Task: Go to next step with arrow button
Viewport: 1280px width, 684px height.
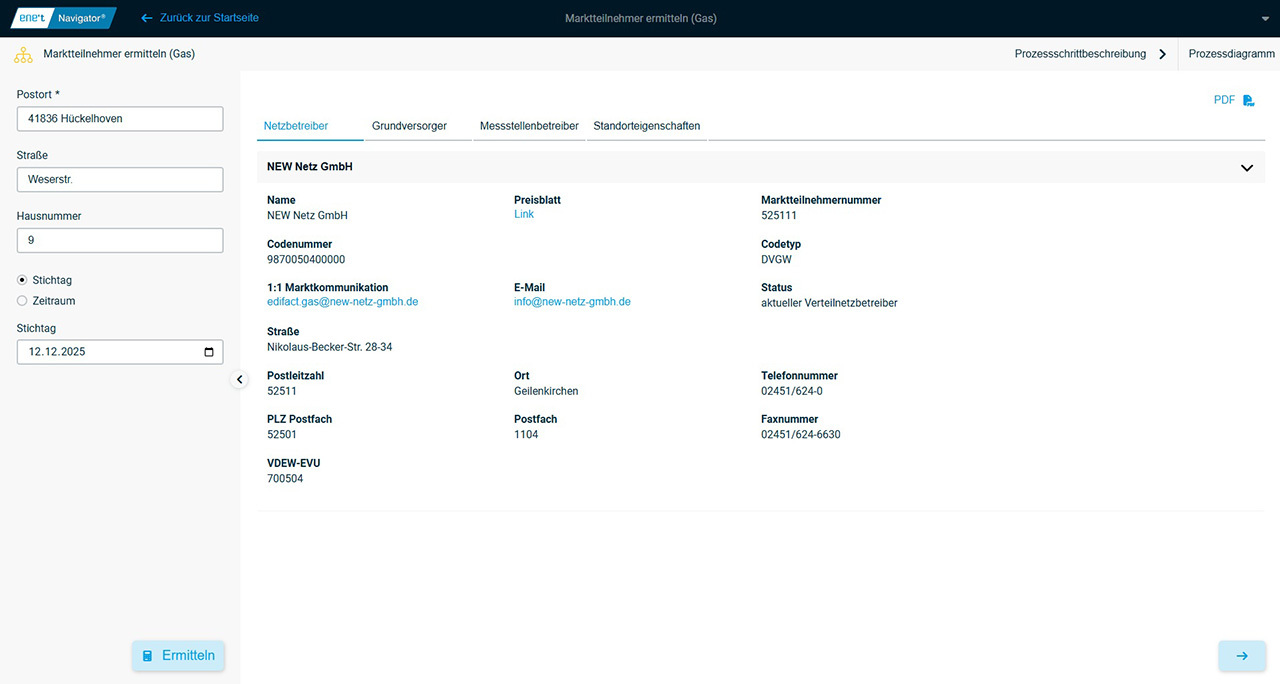Action: pyautogui.click(x=1241, y=656)
